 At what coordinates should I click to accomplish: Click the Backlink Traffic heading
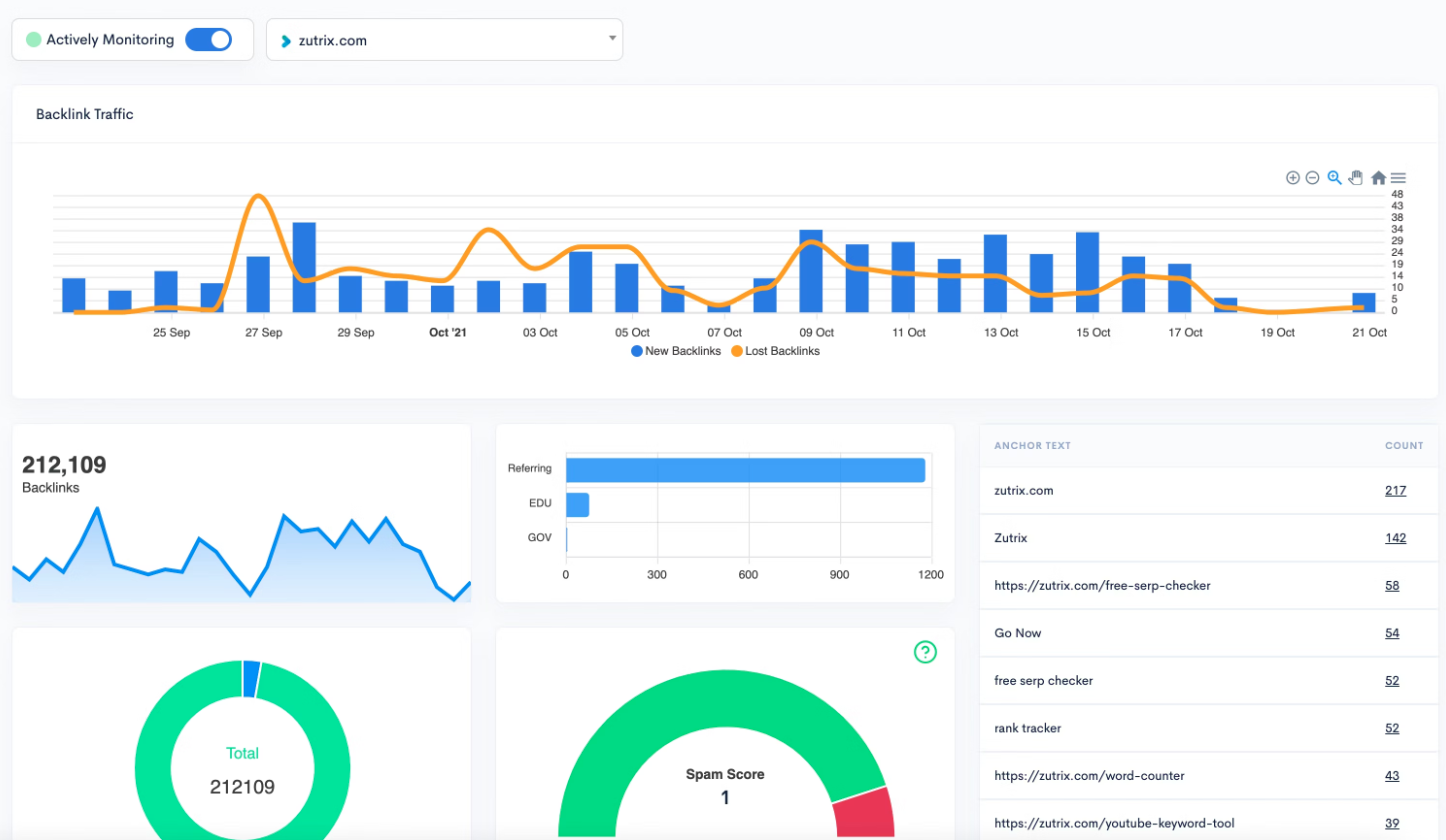click(85, 114)
